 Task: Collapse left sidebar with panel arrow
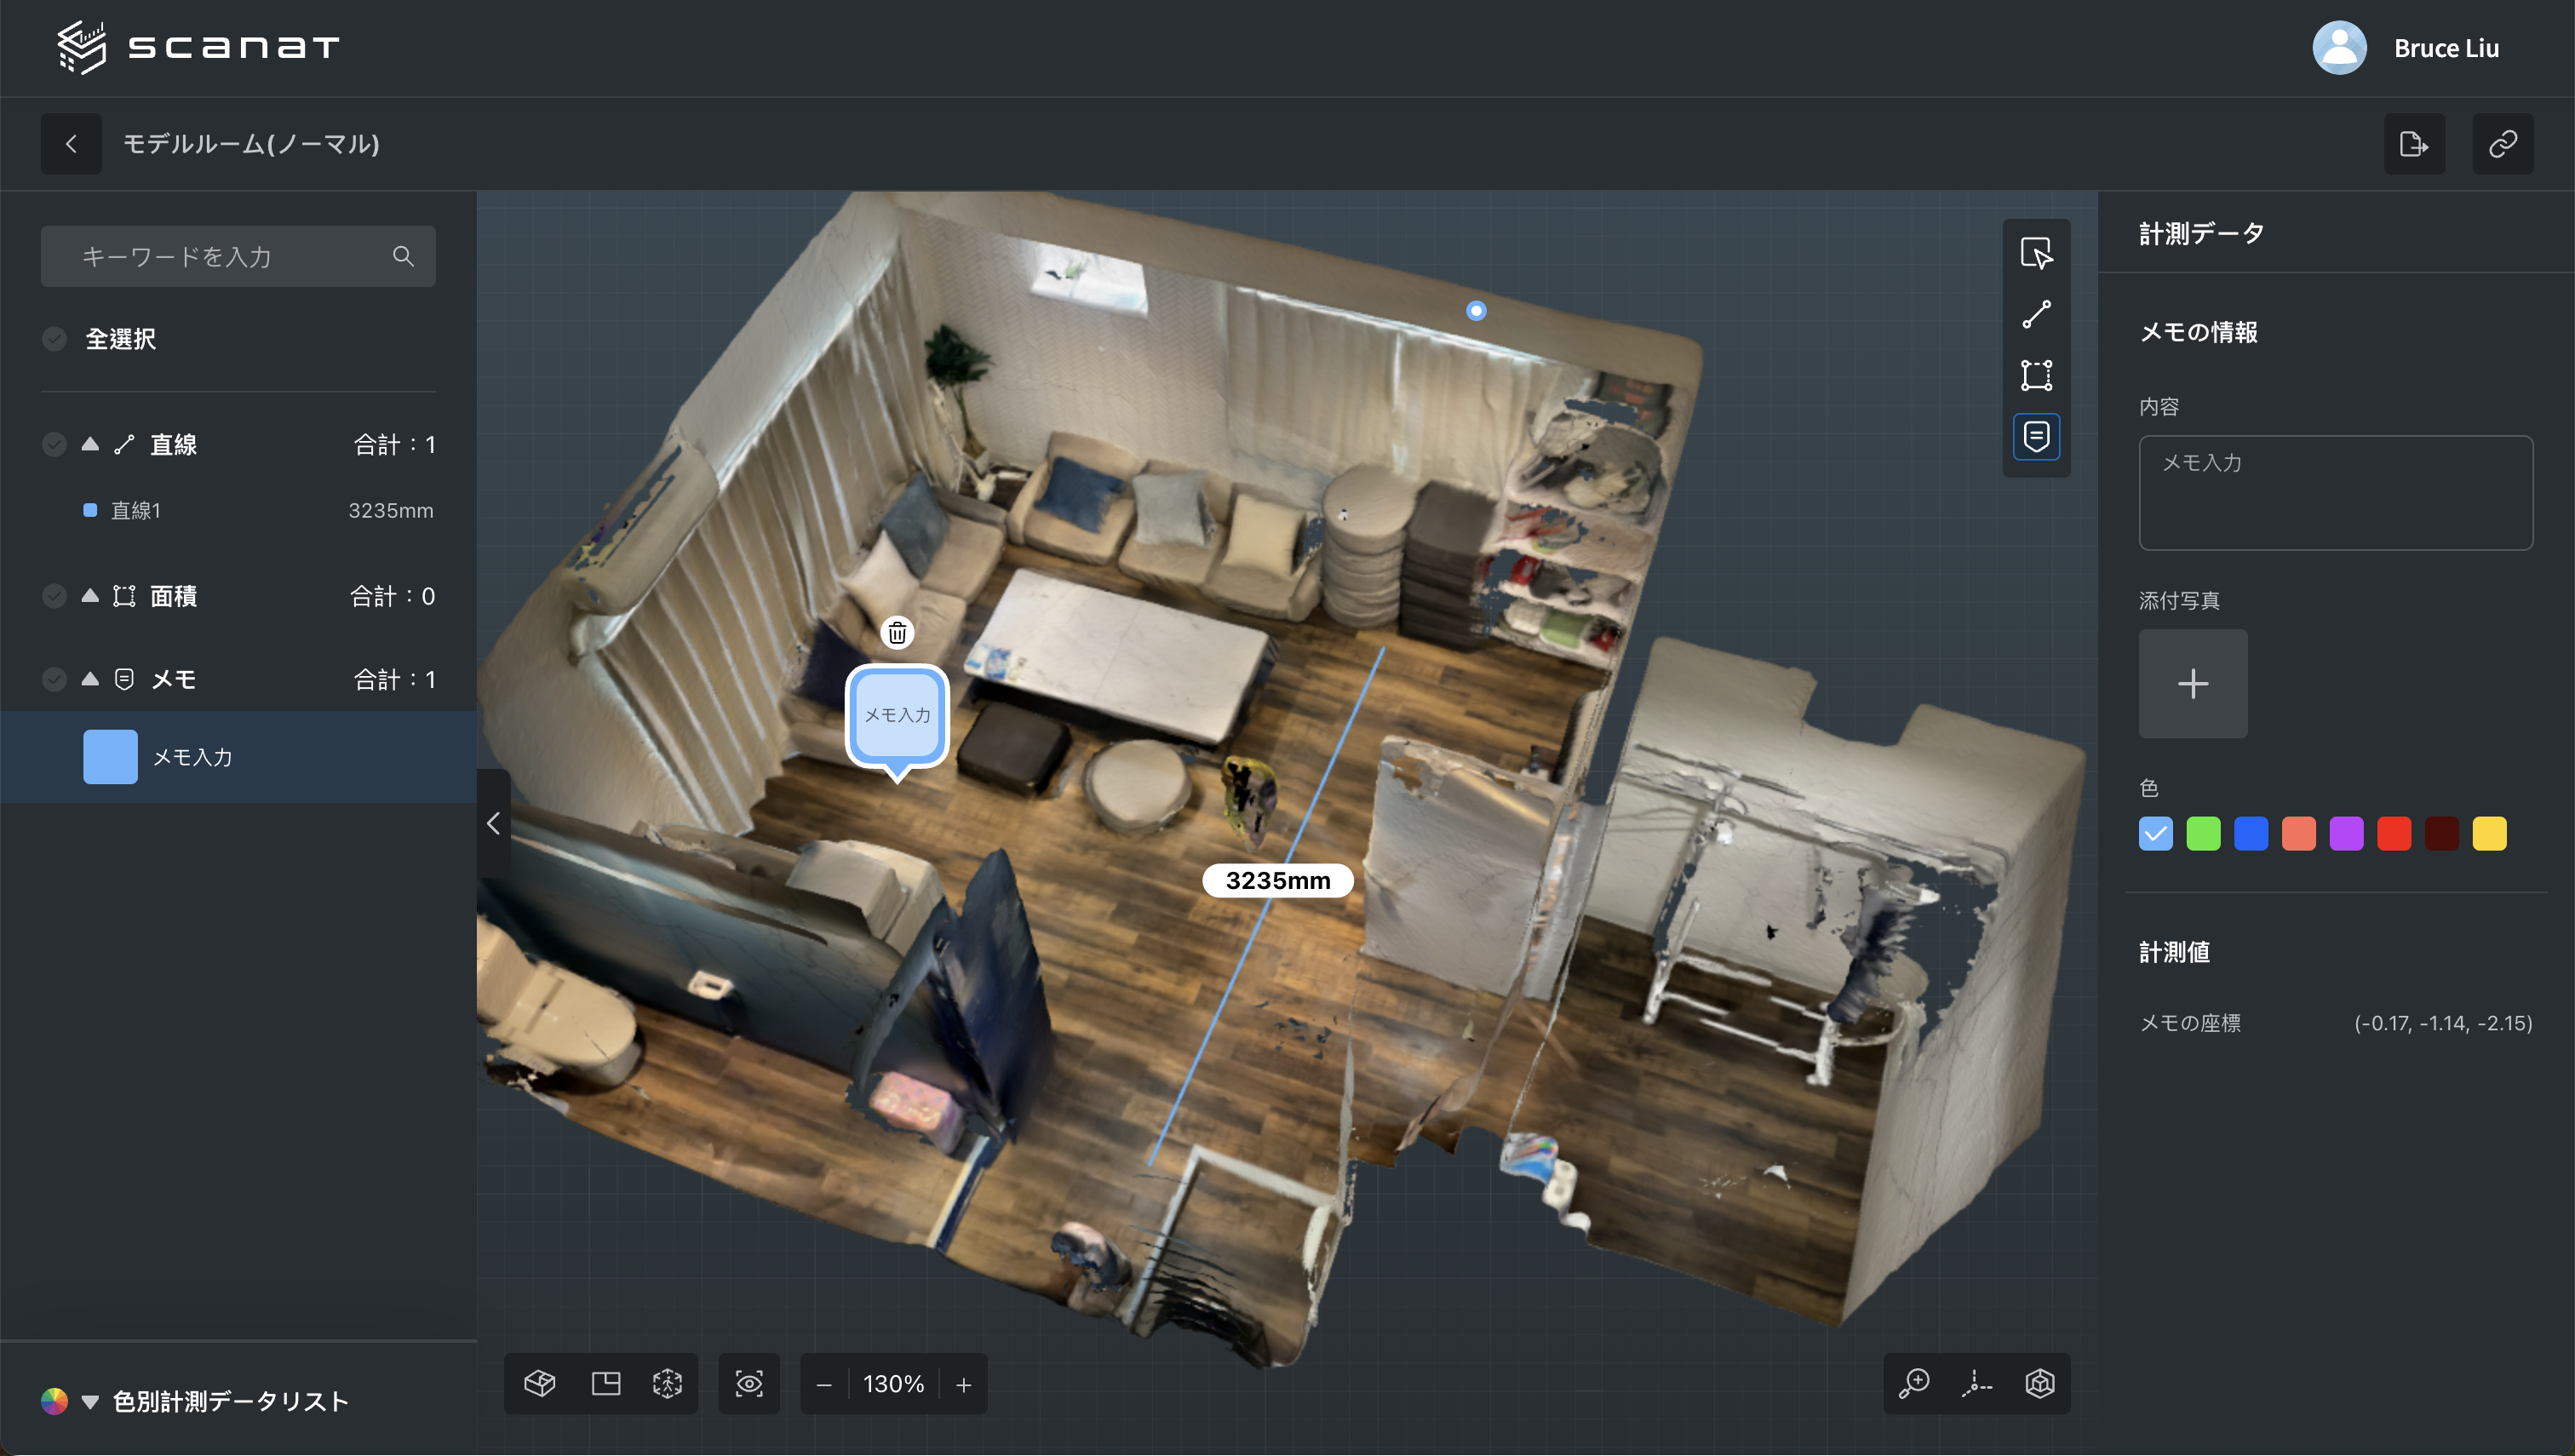coord(493,823)
